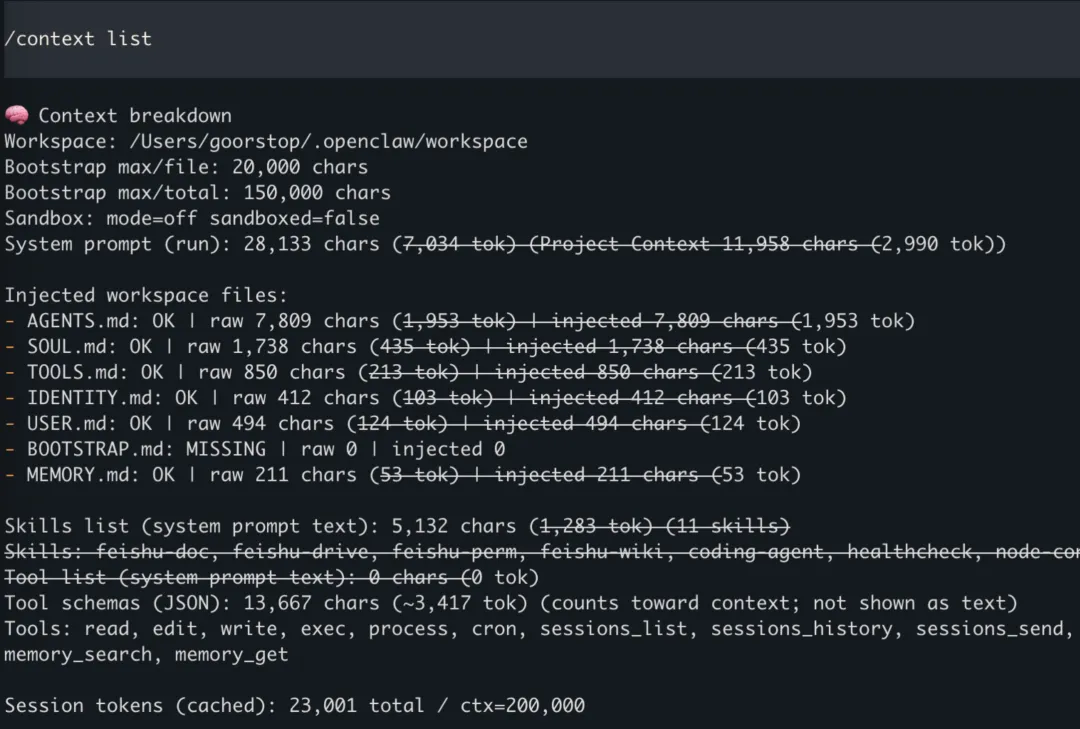This screenshot has height=729, width=1080.
Task: Click the Bootstrap max/file 20,000 chars line
Action: click(186, 167)
